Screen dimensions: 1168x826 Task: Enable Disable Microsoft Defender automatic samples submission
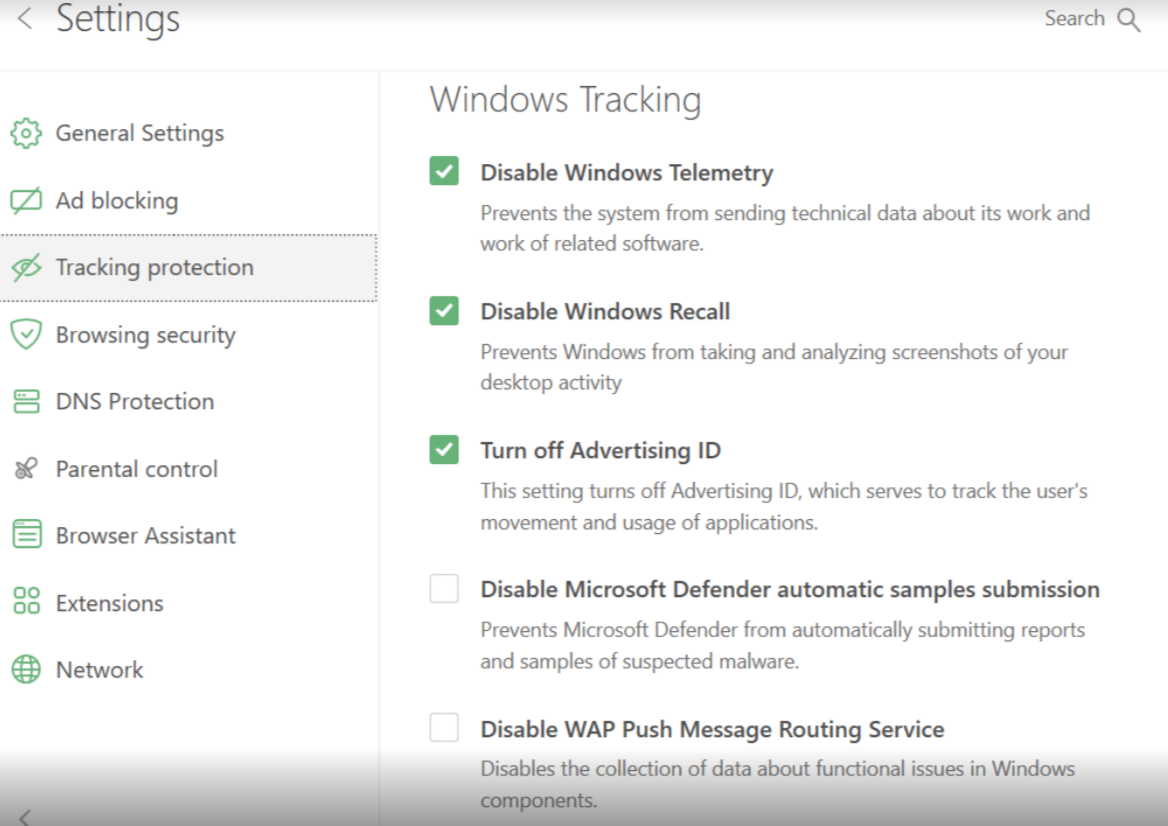tap(444, 588)
